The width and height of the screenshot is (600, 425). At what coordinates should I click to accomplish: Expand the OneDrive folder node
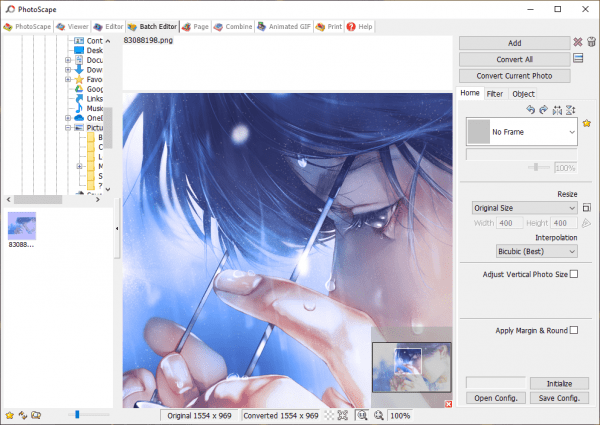(68, 118)
